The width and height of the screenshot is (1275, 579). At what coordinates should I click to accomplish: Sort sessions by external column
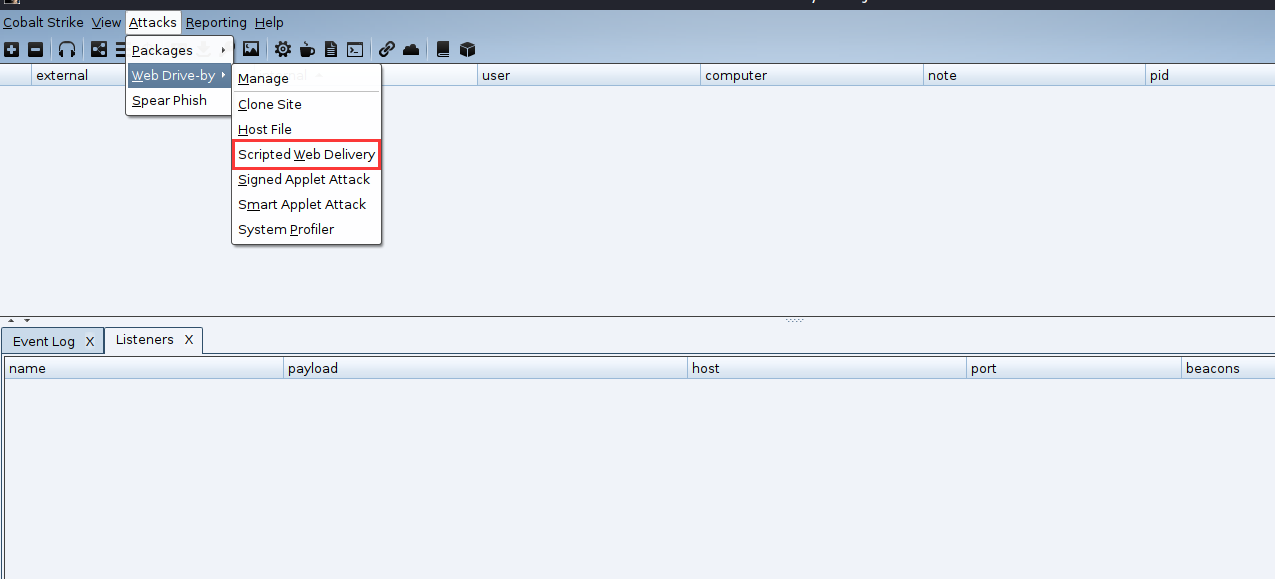click(80, 75)
